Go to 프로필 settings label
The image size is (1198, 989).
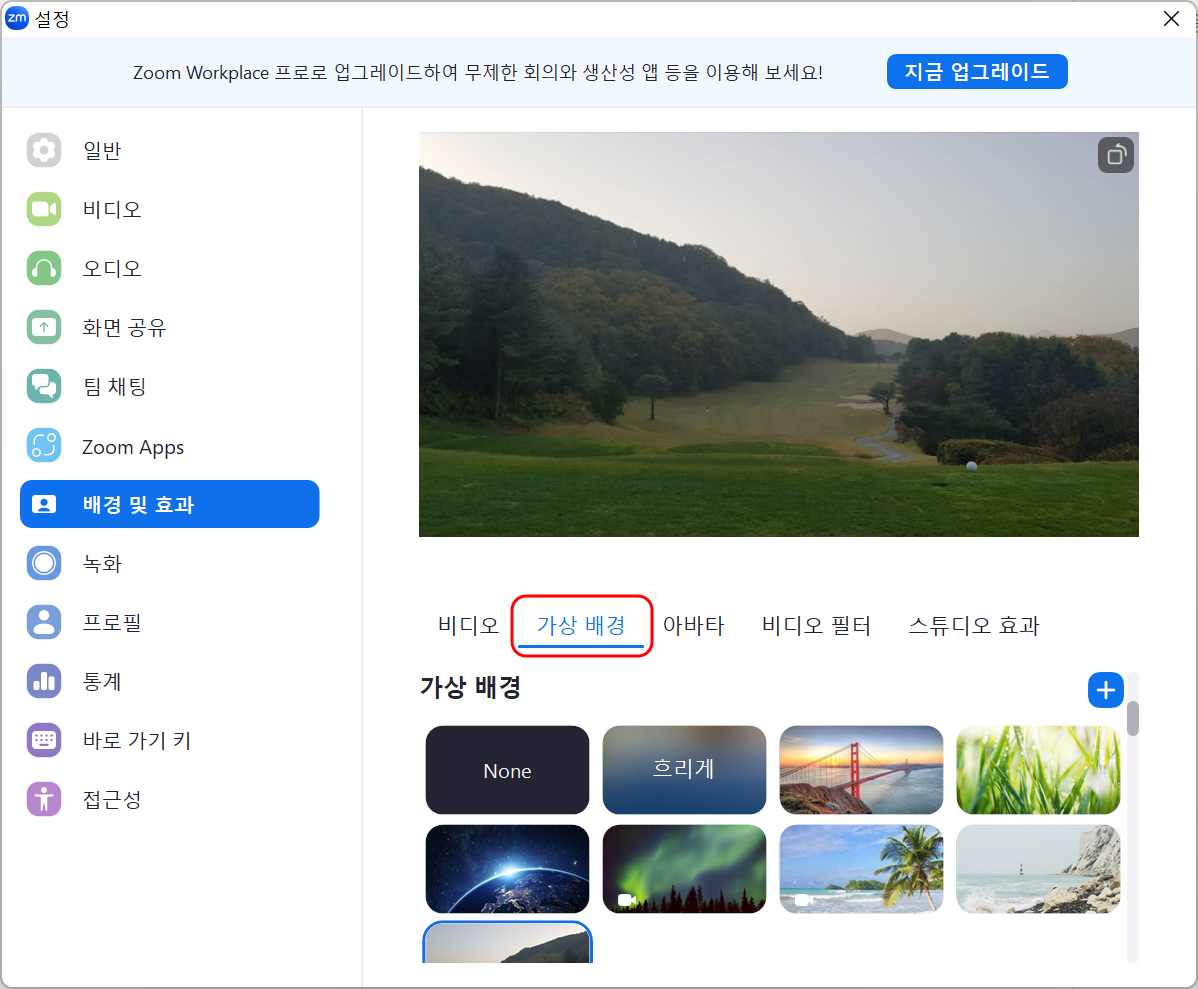112,623
